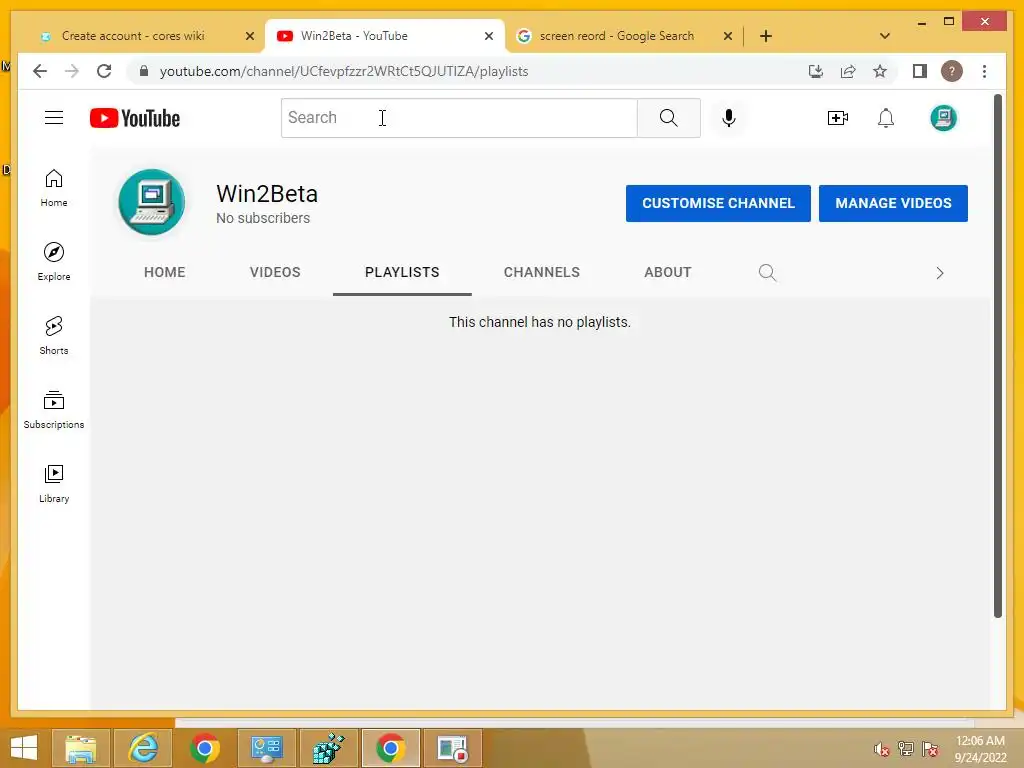Image resolution: width=1024 pixels, height=768 pixels.
Task: Open Shorts in the sidebar
Action: [x=54, y=336]
